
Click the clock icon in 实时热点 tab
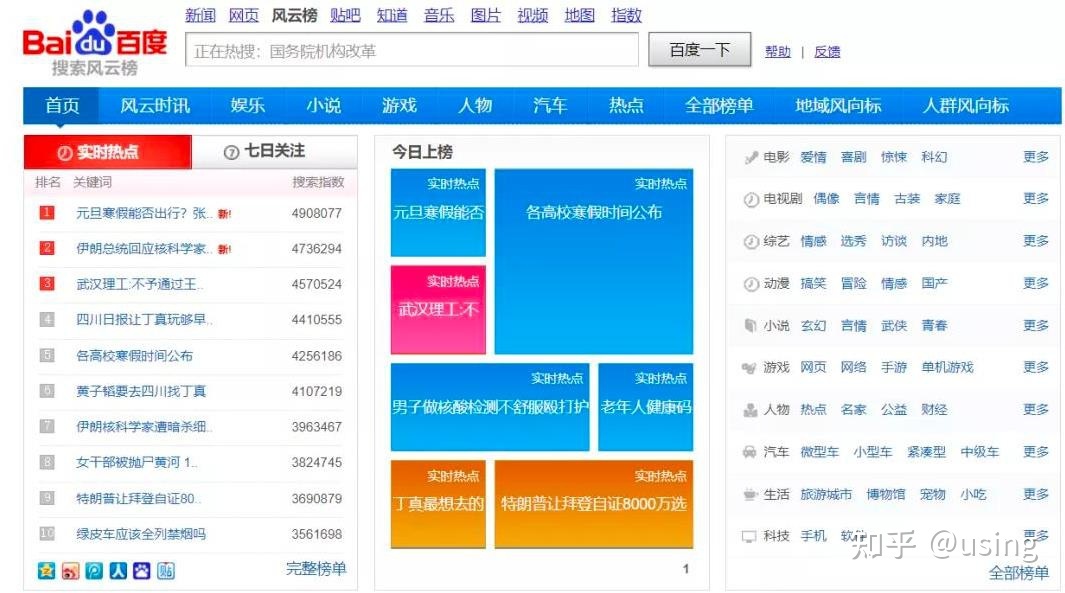click(65, 153)
